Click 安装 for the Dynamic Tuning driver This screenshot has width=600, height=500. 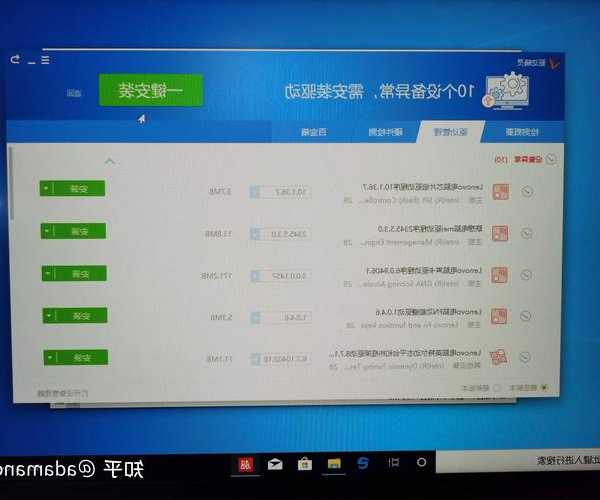(79, 357)
